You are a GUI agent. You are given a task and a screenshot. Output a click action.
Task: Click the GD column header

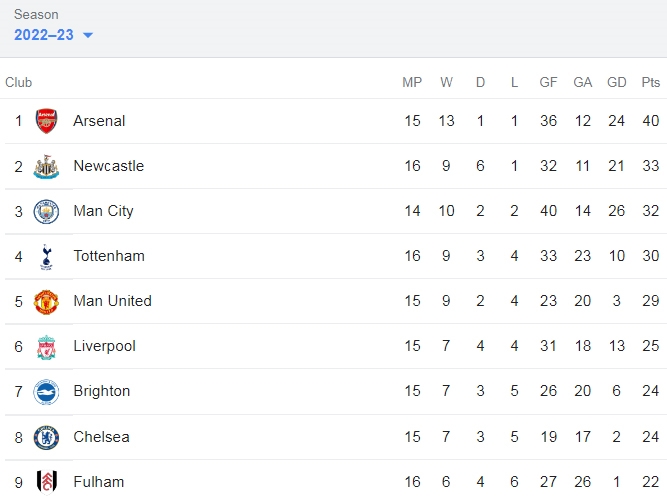pyautogui.click(x=616, y=82)
